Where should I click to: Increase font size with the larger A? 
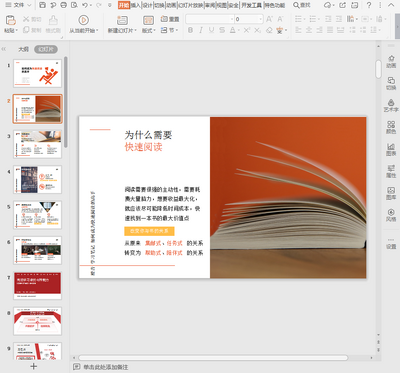tap(269, 19)
